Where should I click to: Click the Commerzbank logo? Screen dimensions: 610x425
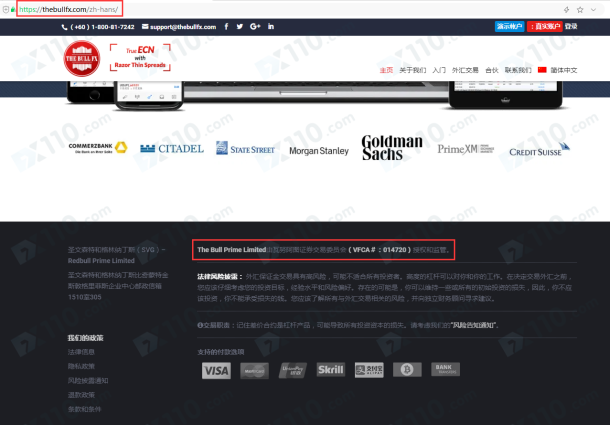pyautogui.click(x=98, y=148)
